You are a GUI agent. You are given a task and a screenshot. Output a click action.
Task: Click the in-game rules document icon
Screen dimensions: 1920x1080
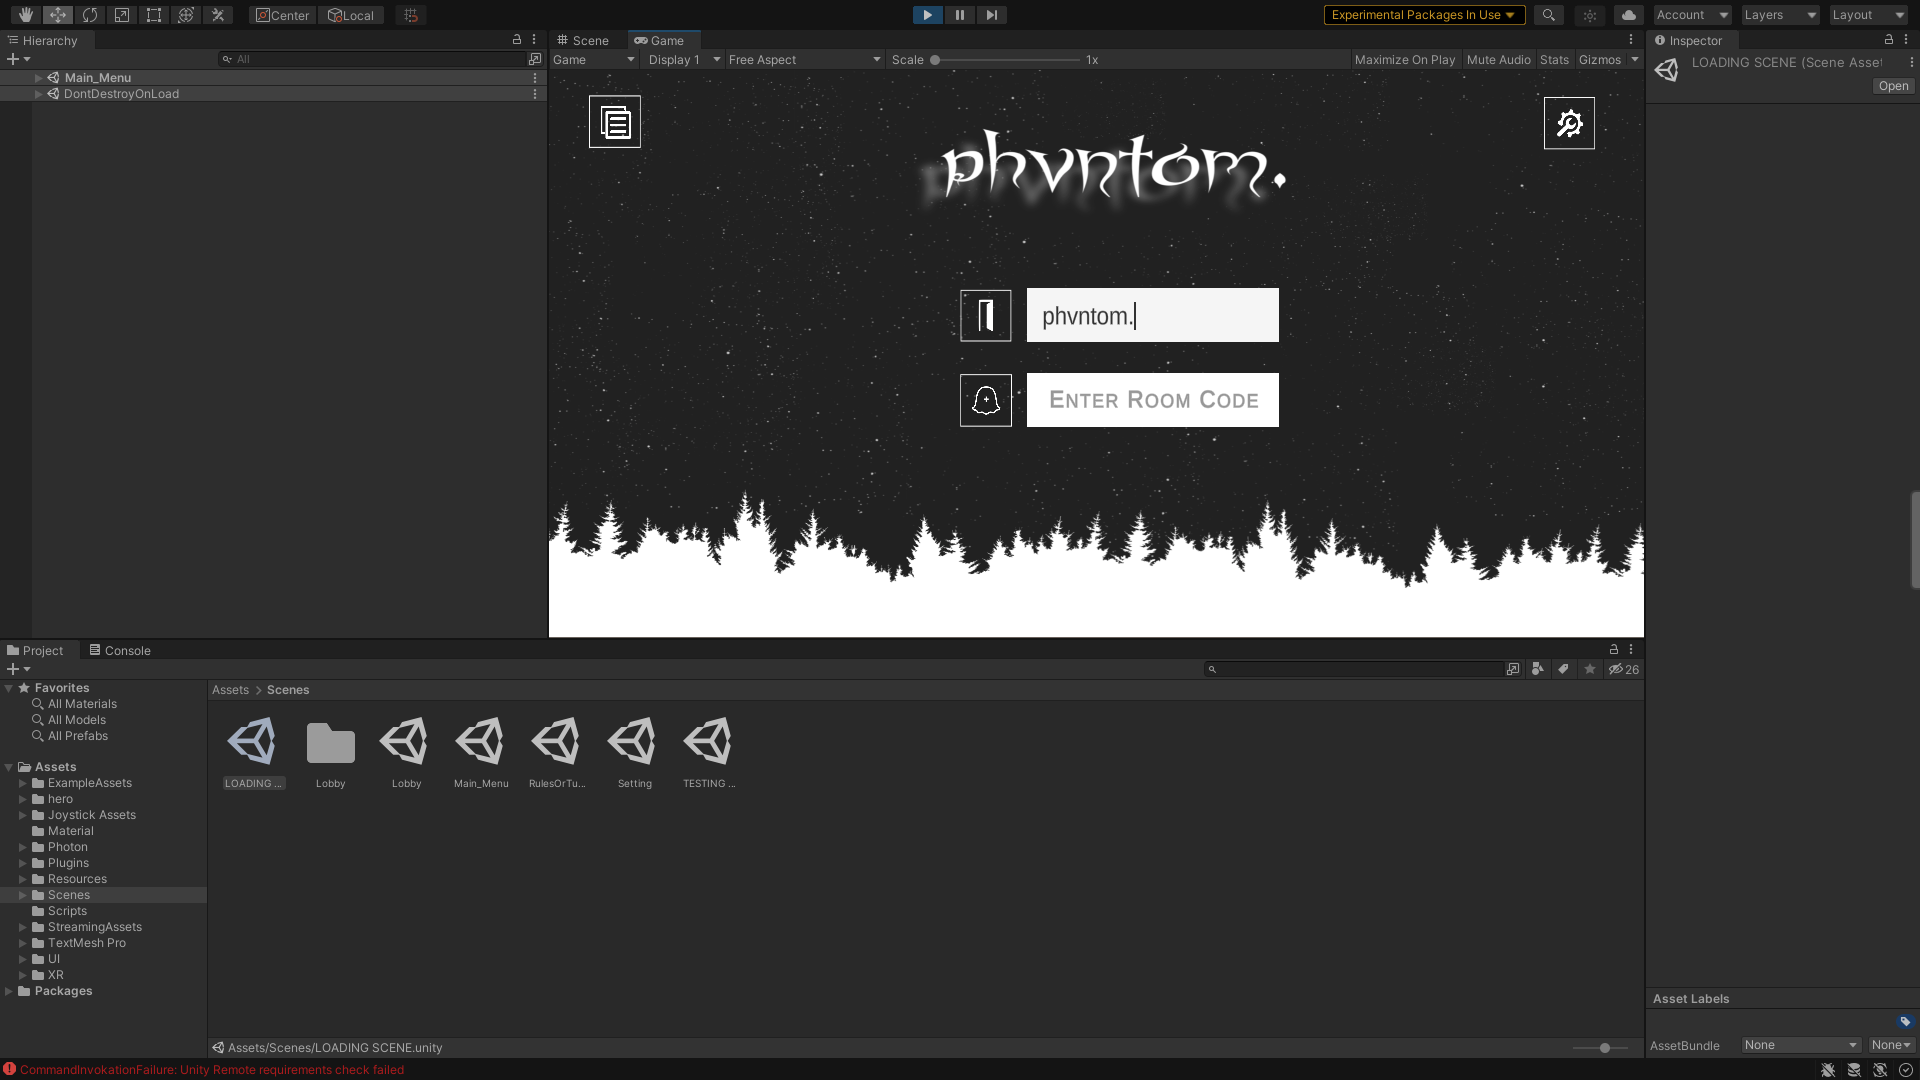[615, 122]
